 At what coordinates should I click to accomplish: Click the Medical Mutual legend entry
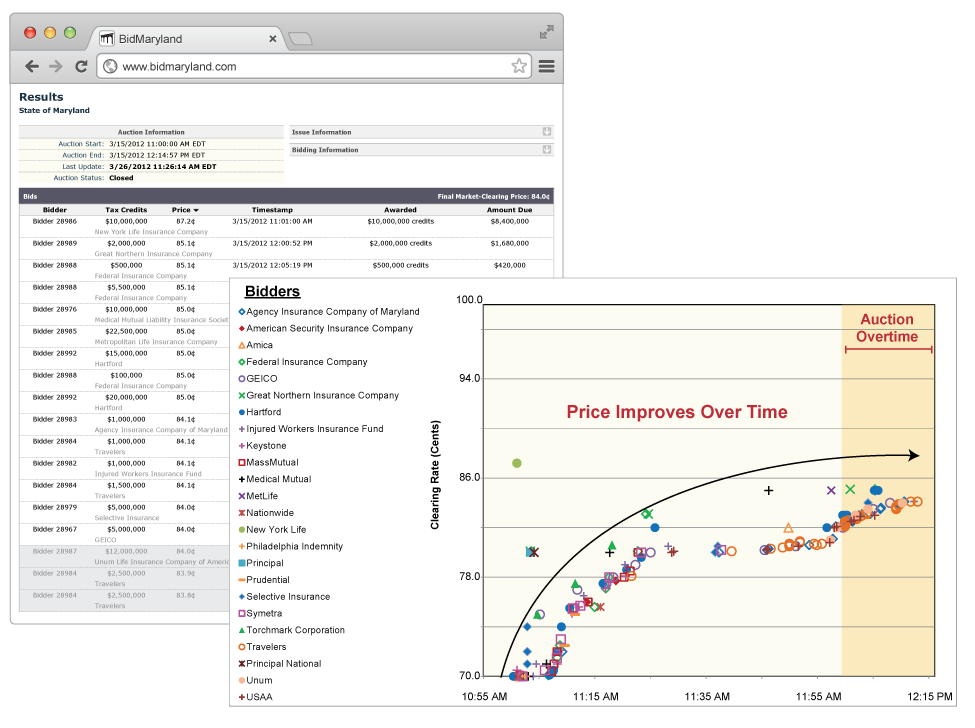pyautogui.click(x=275, y=479)
